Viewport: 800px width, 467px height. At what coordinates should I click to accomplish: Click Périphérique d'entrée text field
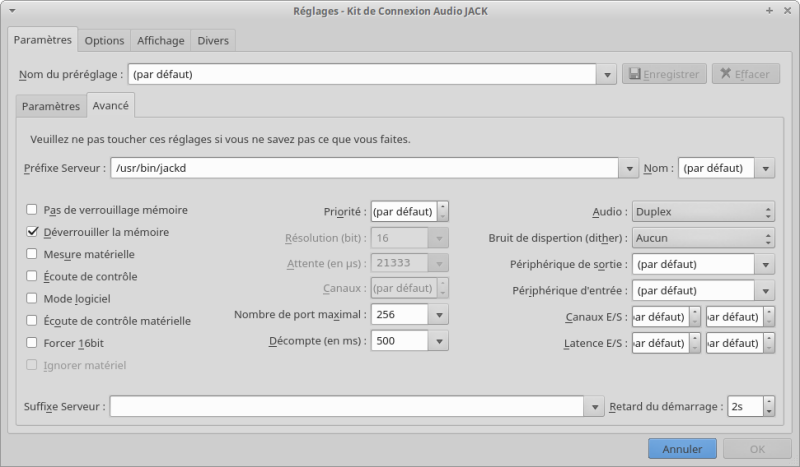pyautogui.click(x=693, y=291)
